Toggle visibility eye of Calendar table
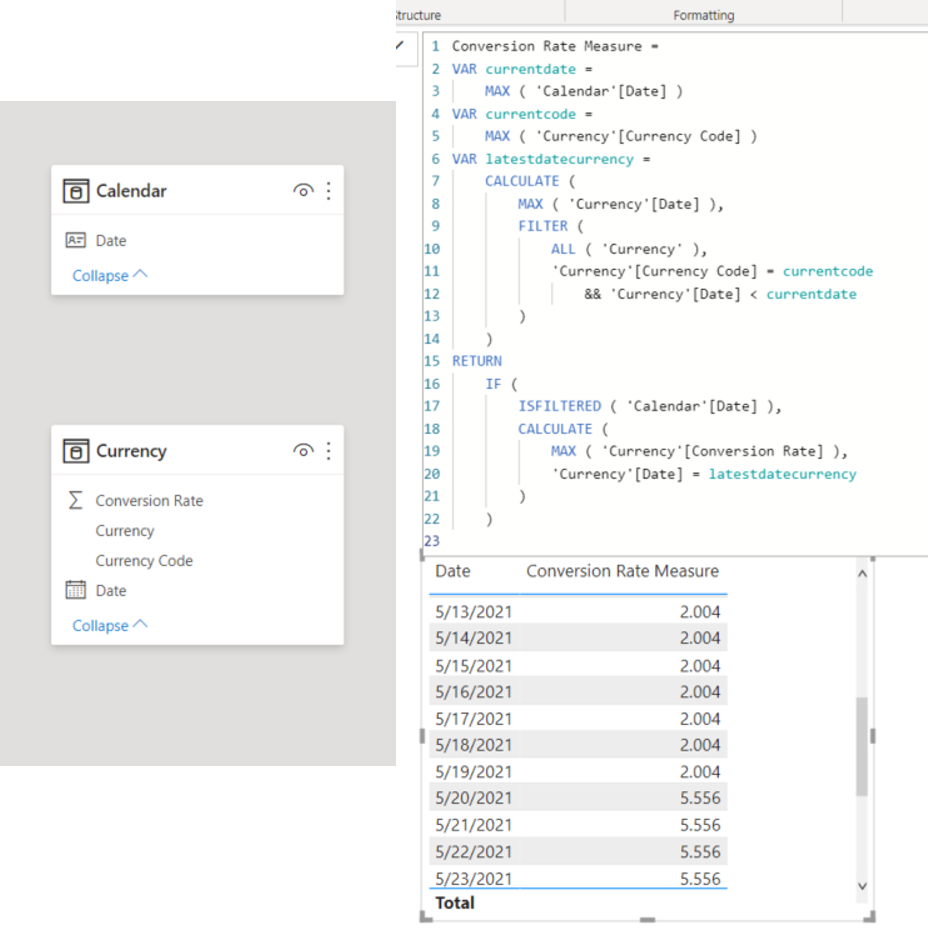The height and width of the screenshot is (945, 928). tap(303, 191)
